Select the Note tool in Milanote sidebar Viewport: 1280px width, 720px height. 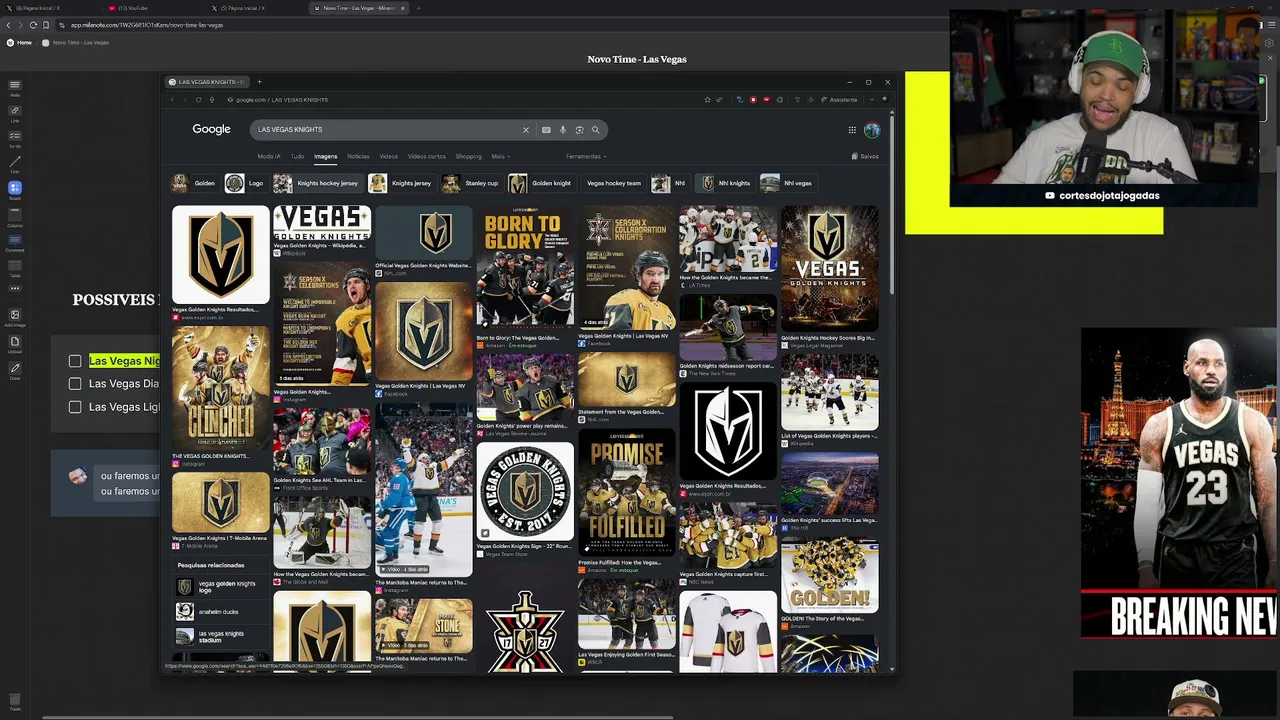tap(15, 87)
